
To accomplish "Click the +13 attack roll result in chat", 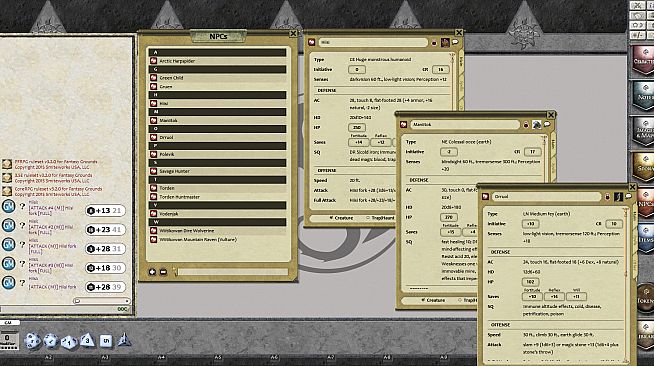I will pos(105,211).
